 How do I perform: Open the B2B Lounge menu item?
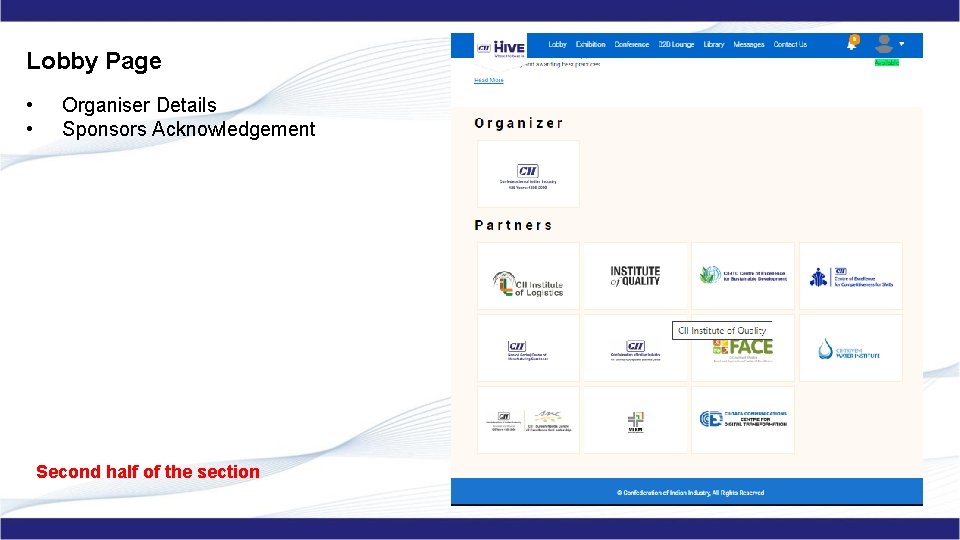click(x=676, y=45)
